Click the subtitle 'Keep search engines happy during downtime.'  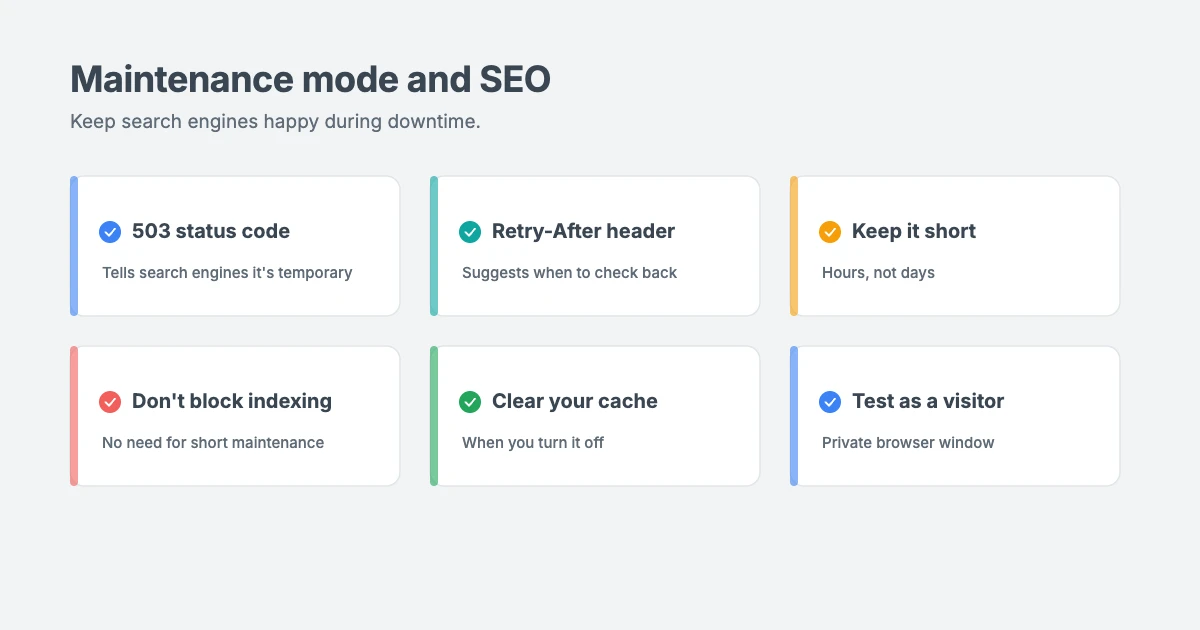(275, 122)
